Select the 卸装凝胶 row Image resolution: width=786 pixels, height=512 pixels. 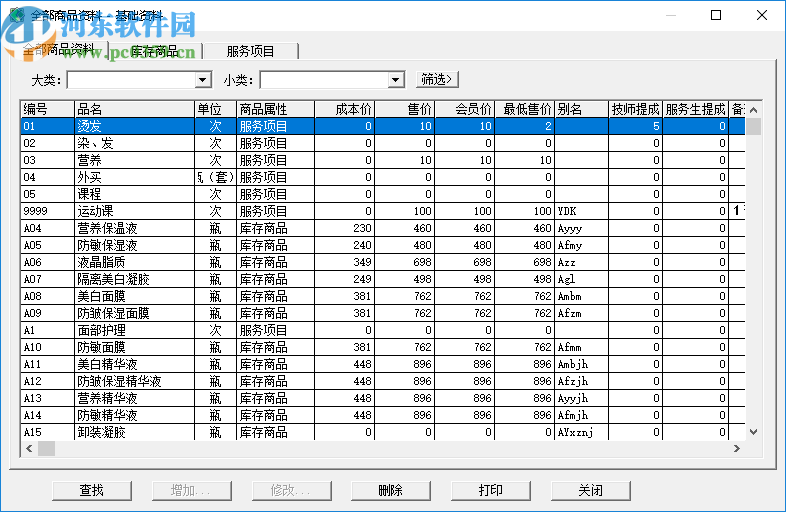[383, 432]
